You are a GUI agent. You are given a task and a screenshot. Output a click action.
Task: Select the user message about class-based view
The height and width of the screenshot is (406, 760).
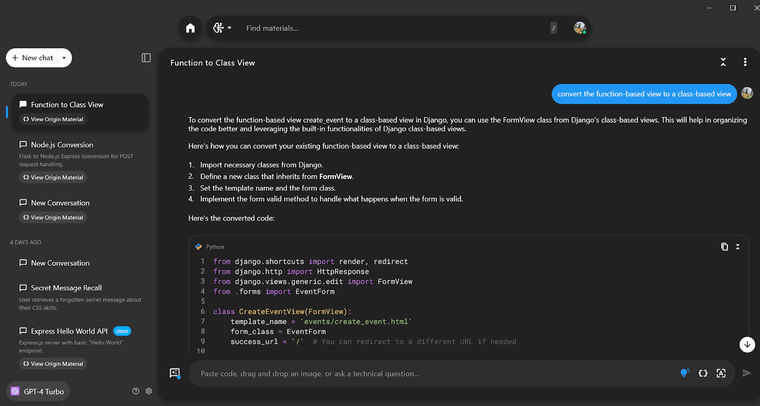tap(644, 94)
